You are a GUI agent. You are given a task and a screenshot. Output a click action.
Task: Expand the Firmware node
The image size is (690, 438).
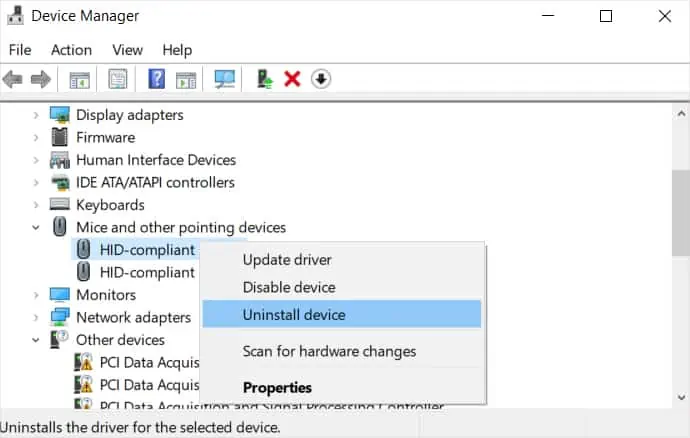tap(36, 138)
